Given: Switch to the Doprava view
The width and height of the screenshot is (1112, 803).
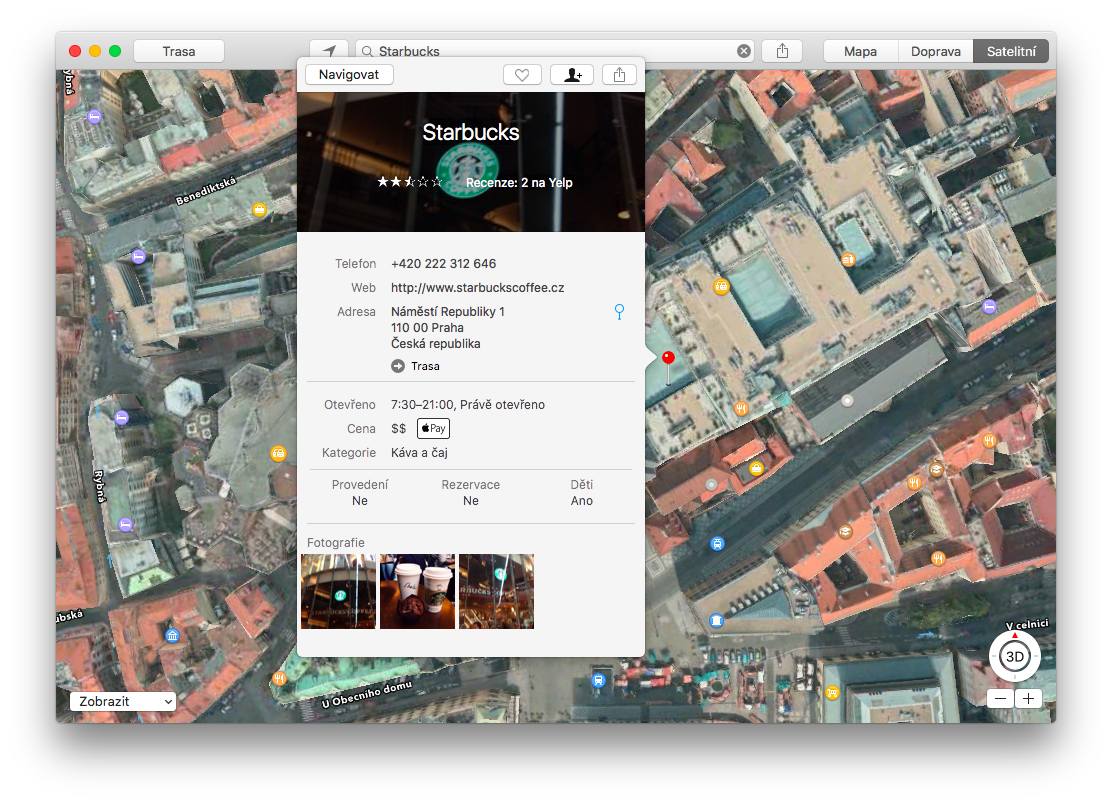Looking at the screenshot, I should click(x=935, y=51).
